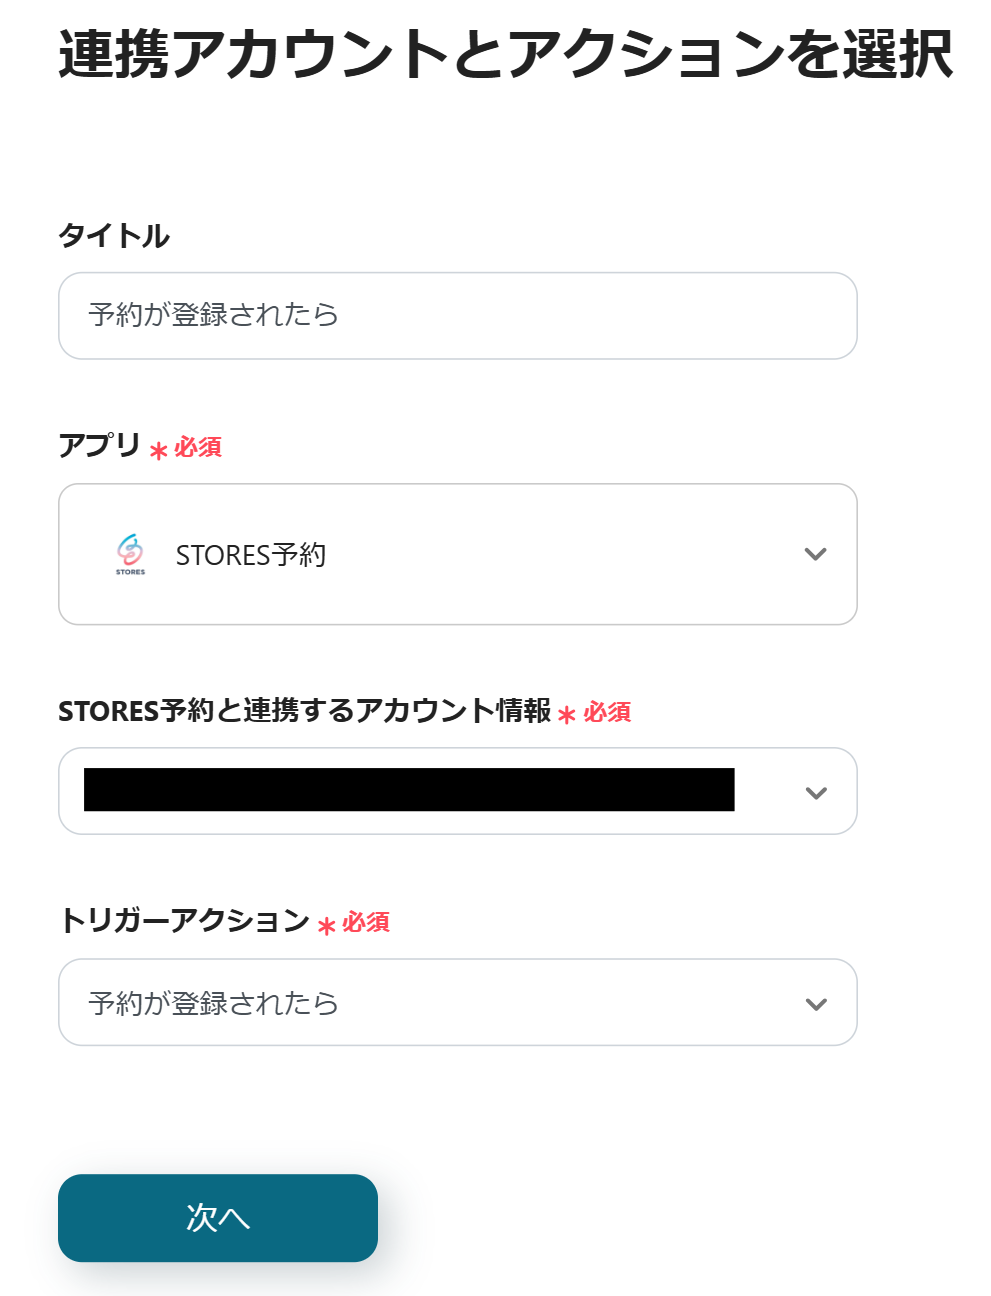
Task: Click the トリガーアクション field label
Action: tap(184, 920)
